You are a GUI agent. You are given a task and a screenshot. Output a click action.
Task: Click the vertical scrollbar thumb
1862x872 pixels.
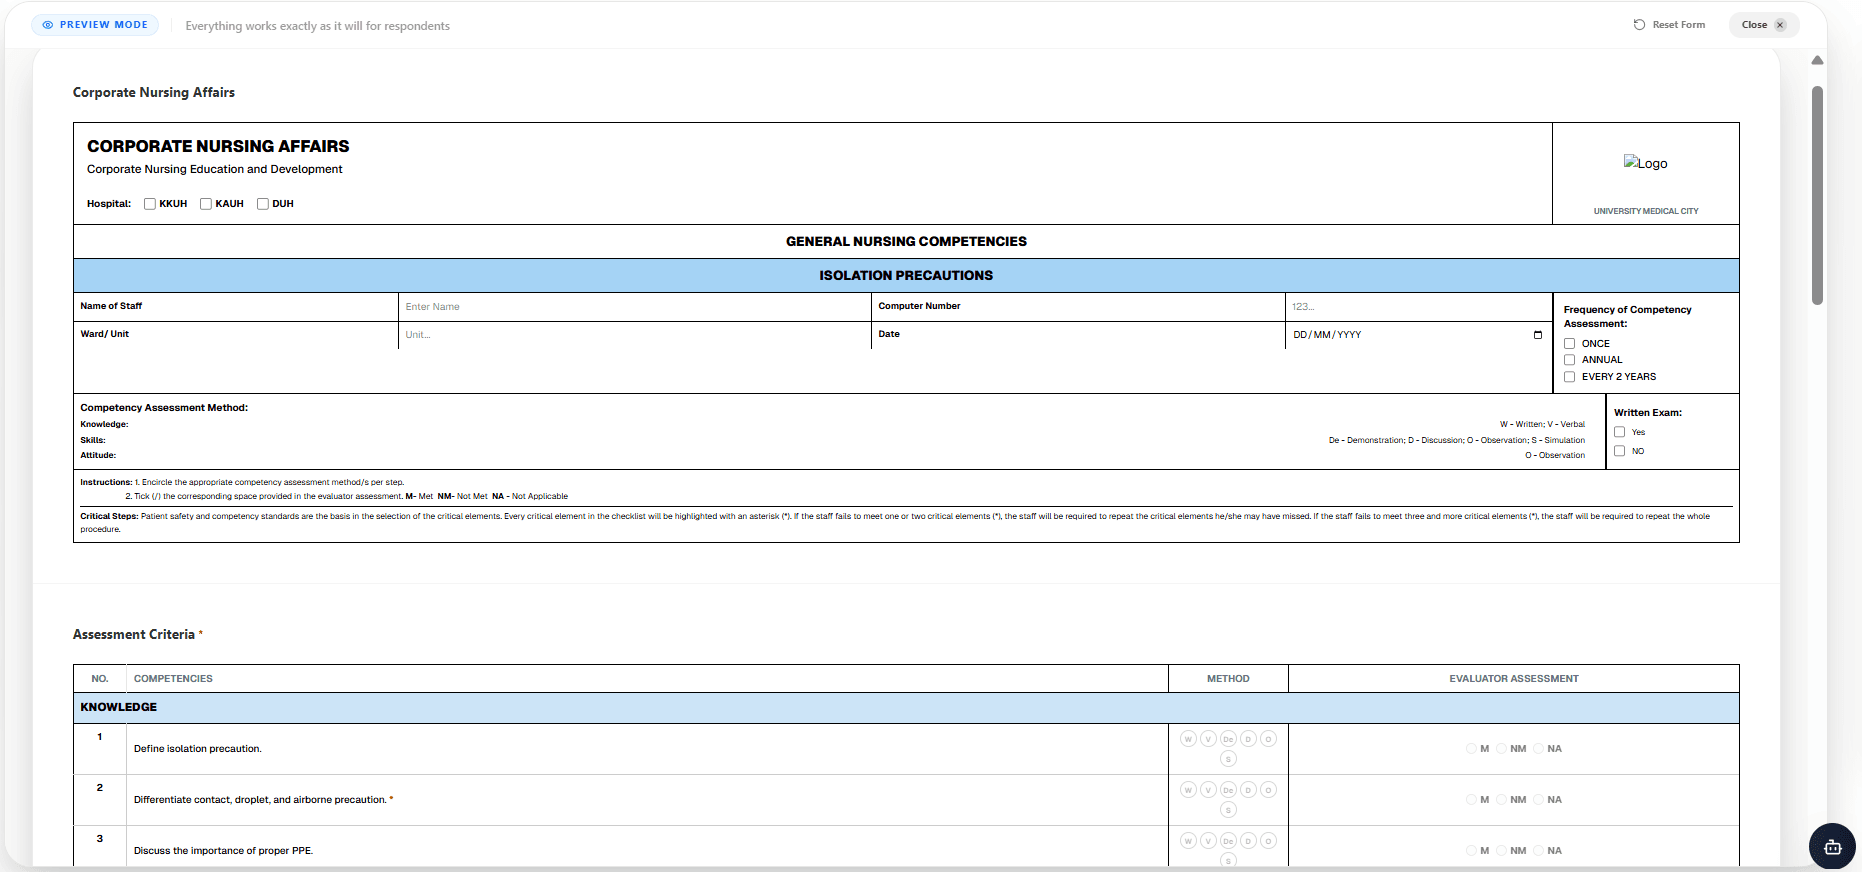click(1817, 195)
